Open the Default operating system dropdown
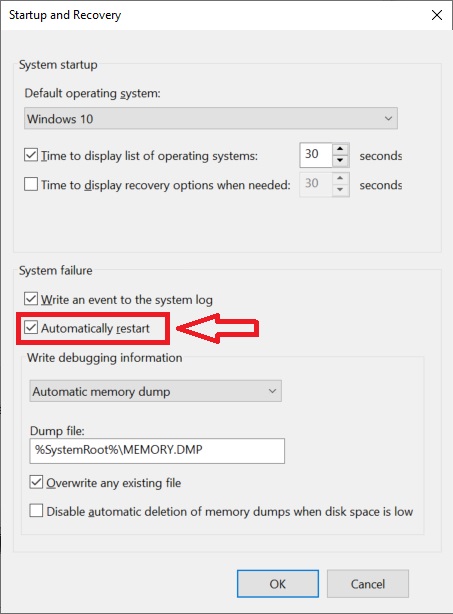Screen dimensions: 453x614 coord(211,118)
